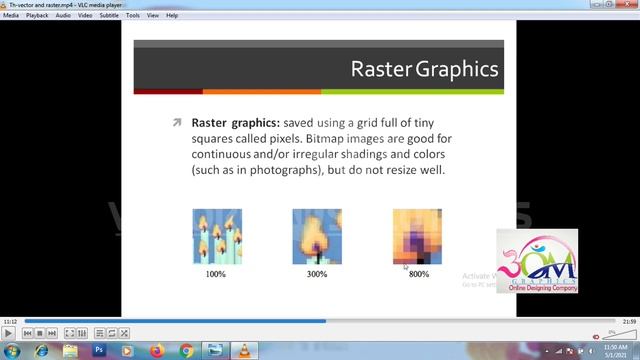Launch Internet Explorer from the taskbar

(41, 351)
